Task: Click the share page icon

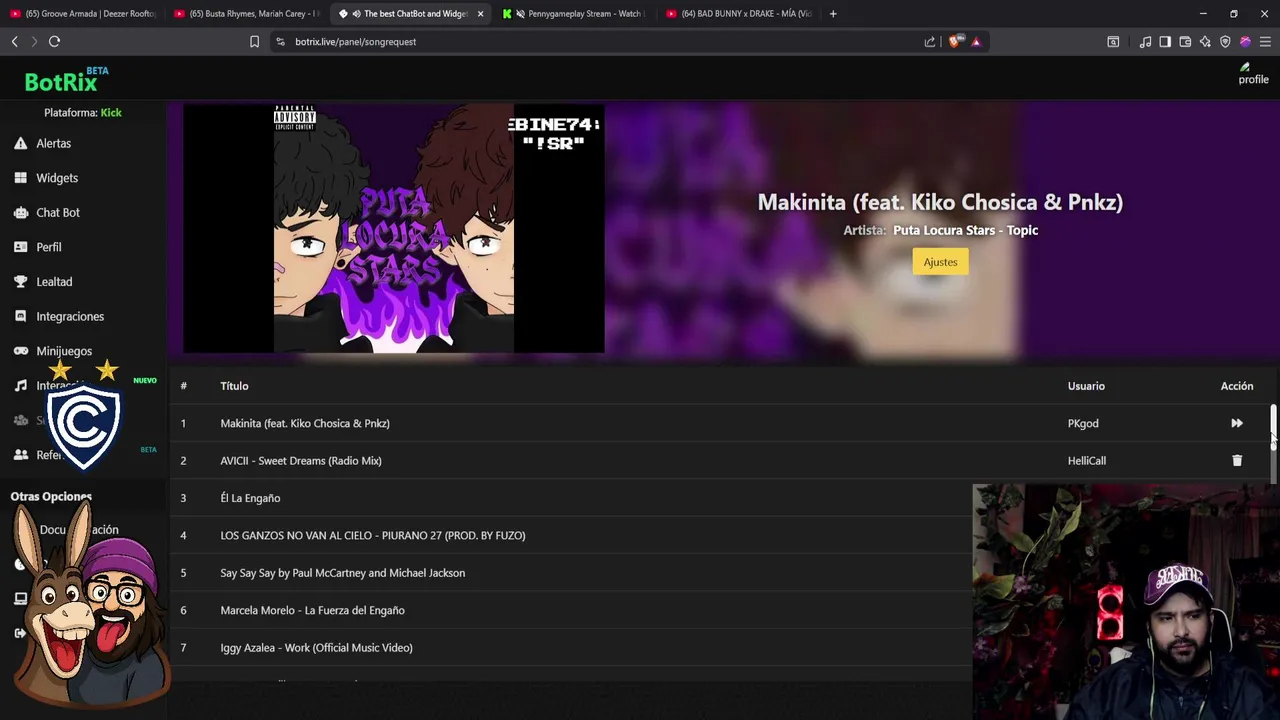Action: point(930,42)
